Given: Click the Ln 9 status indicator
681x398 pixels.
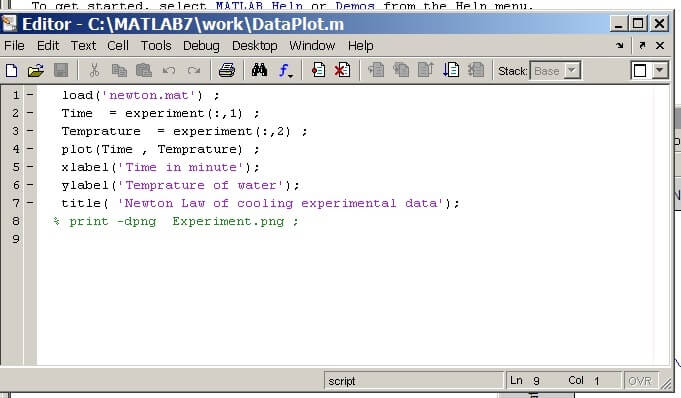Looking at the screenshot, I should point(525,381).
